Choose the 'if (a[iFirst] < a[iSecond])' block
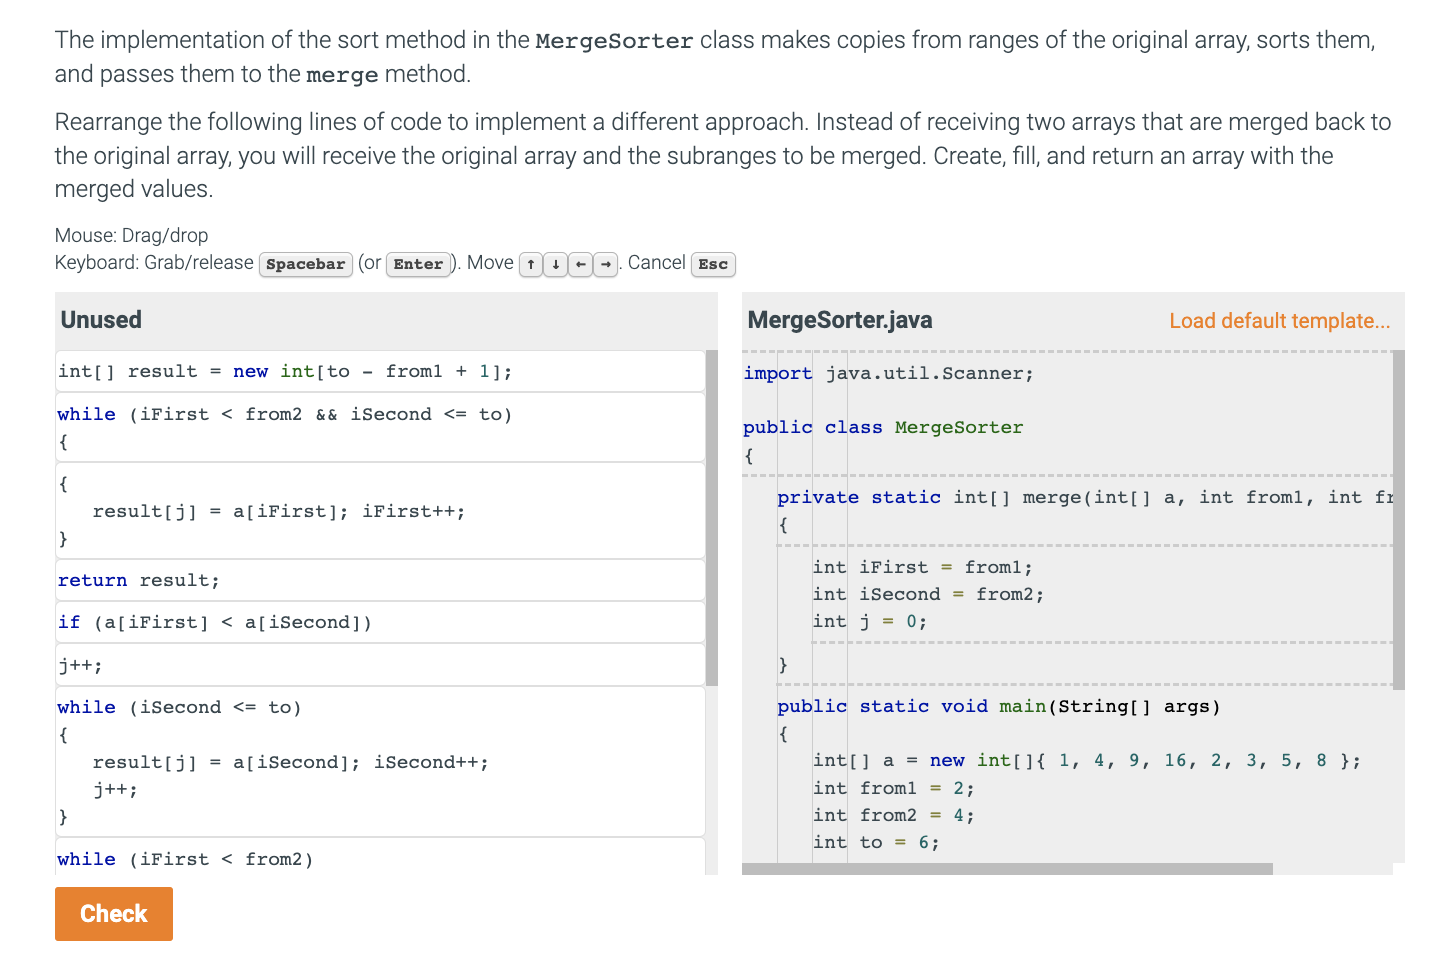The image size is (1446, 970). (x=381, y=622)
